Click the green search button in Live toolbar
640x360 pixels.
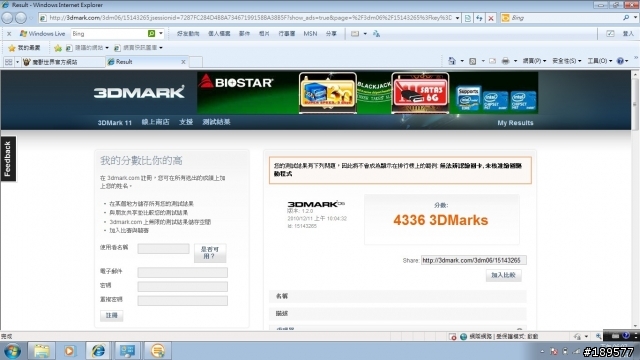point(151,33)
